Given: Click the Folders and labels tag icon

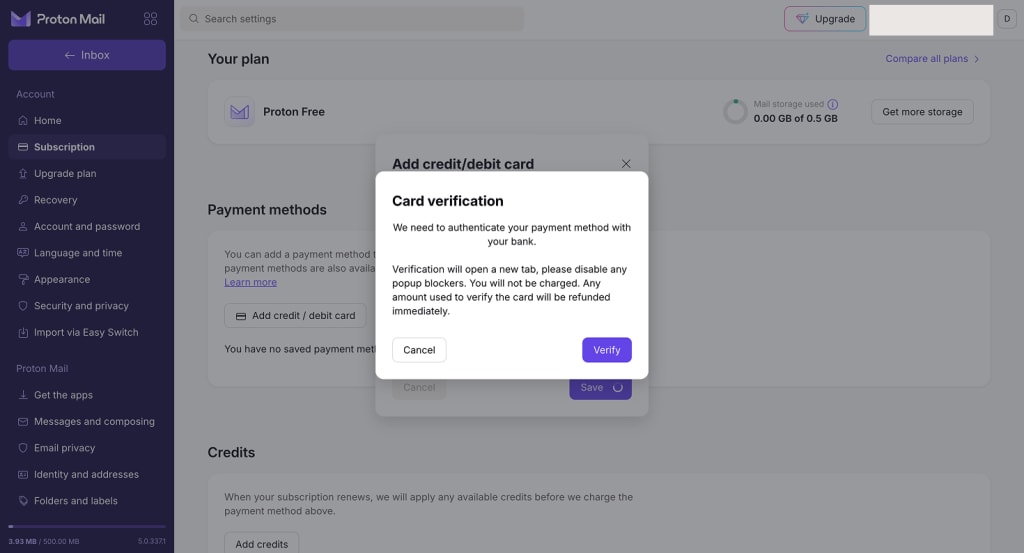Looking at the screenshot, I should click(24, 501).
